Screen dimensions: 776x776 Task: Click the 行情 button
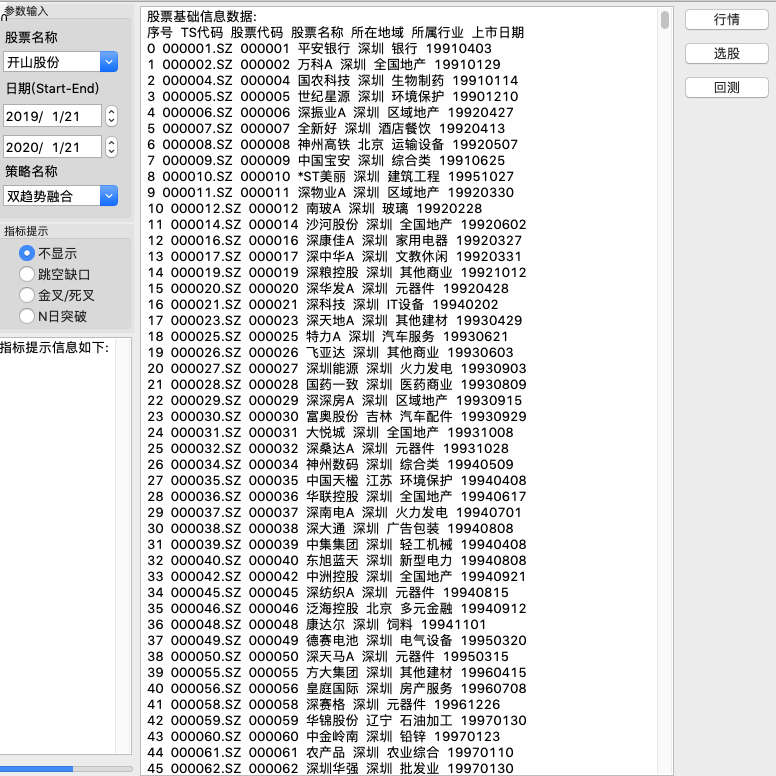click(726, 20)
